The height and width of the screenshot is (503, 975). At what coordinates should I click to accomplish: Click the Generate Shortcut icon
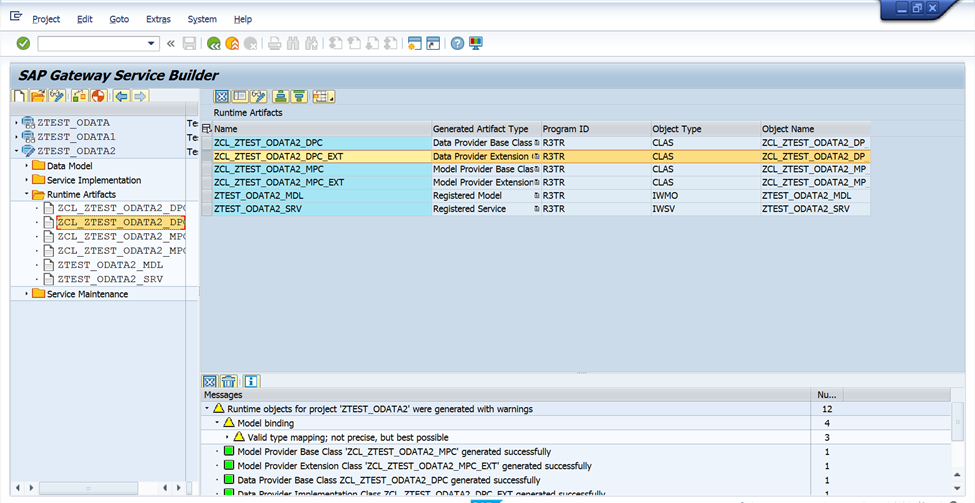pyautogui.click(x=433, y=44)
